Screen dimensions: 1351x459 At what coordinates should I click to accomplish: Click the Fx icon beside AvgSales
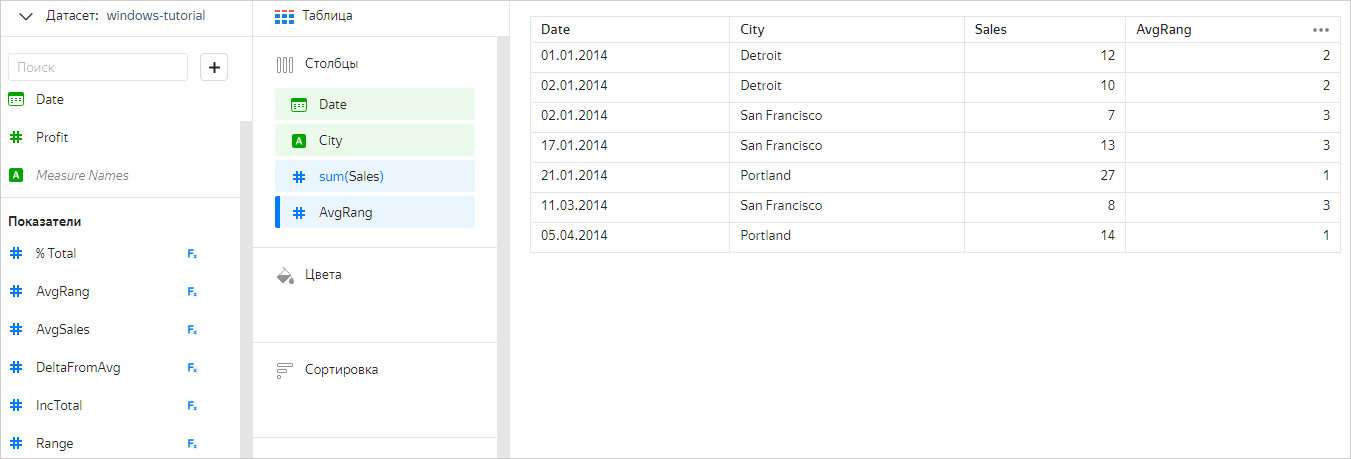pyautogui.click(x=192, y=330)
